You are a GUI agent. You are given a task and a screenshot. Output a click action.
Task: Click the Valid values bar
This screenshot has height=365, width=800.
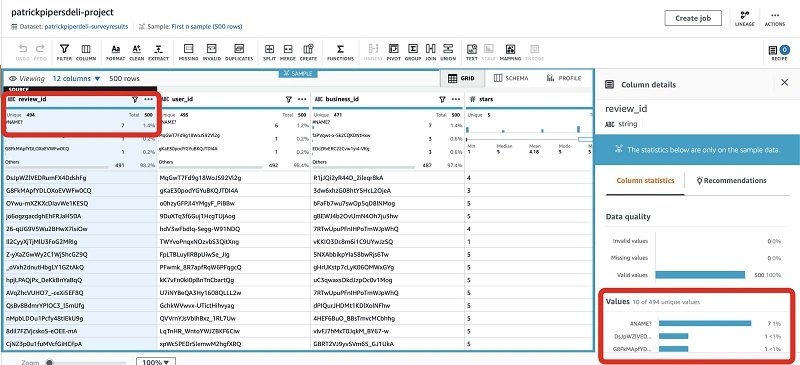(x=700, y=275)
